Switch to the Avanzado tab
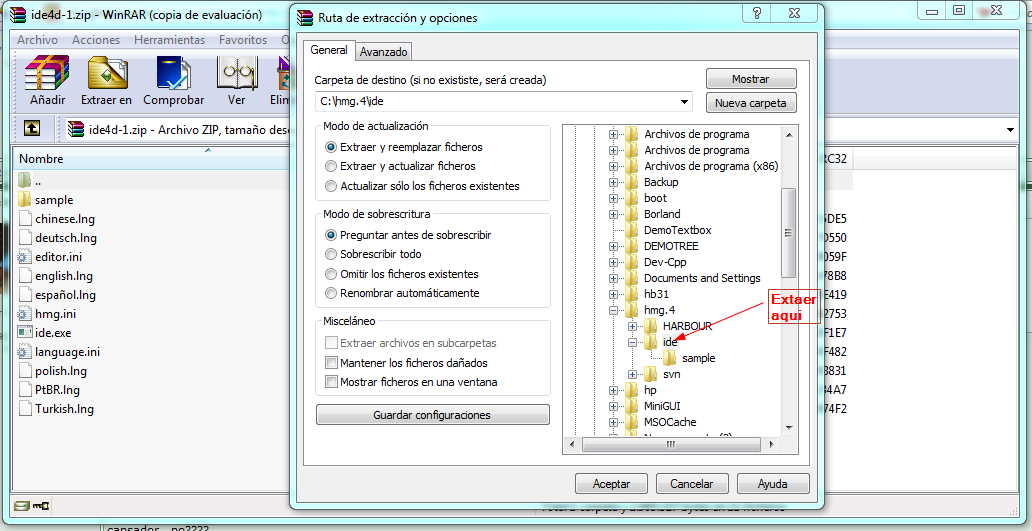 pyautogui.click(x=384, y=52)
